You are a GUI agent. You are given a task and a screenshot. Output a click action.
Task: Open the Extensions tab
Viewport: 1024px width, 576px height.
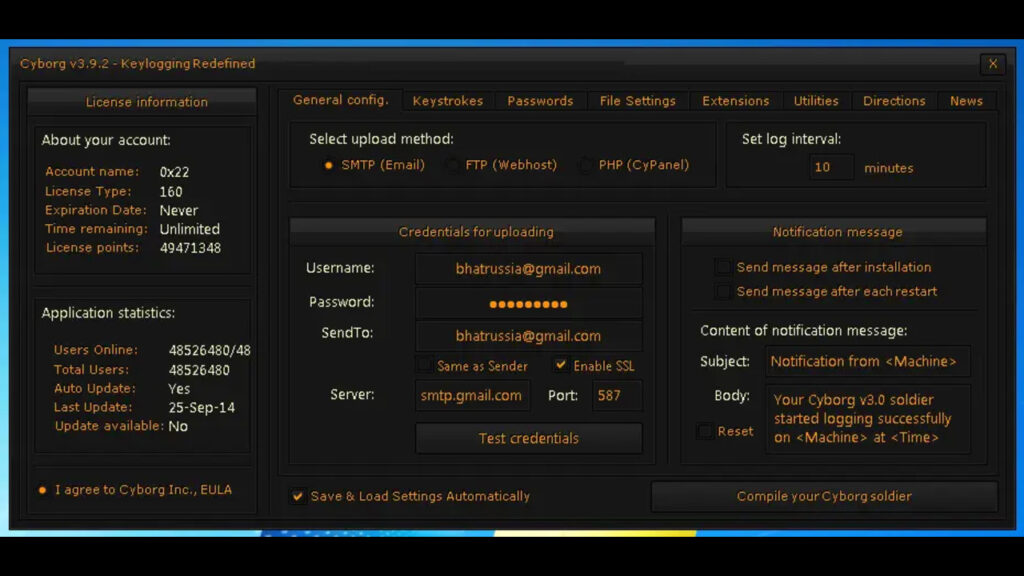pos(735,101)
